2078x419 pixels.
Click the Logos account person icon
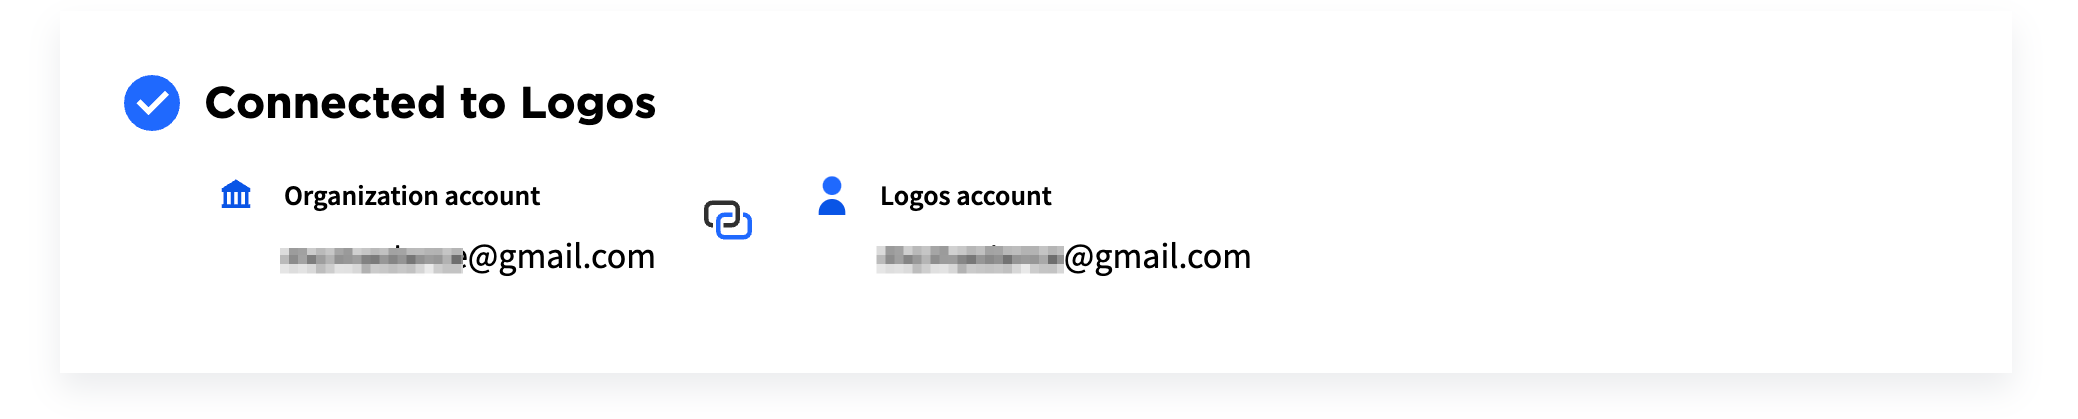pos(832,196)
